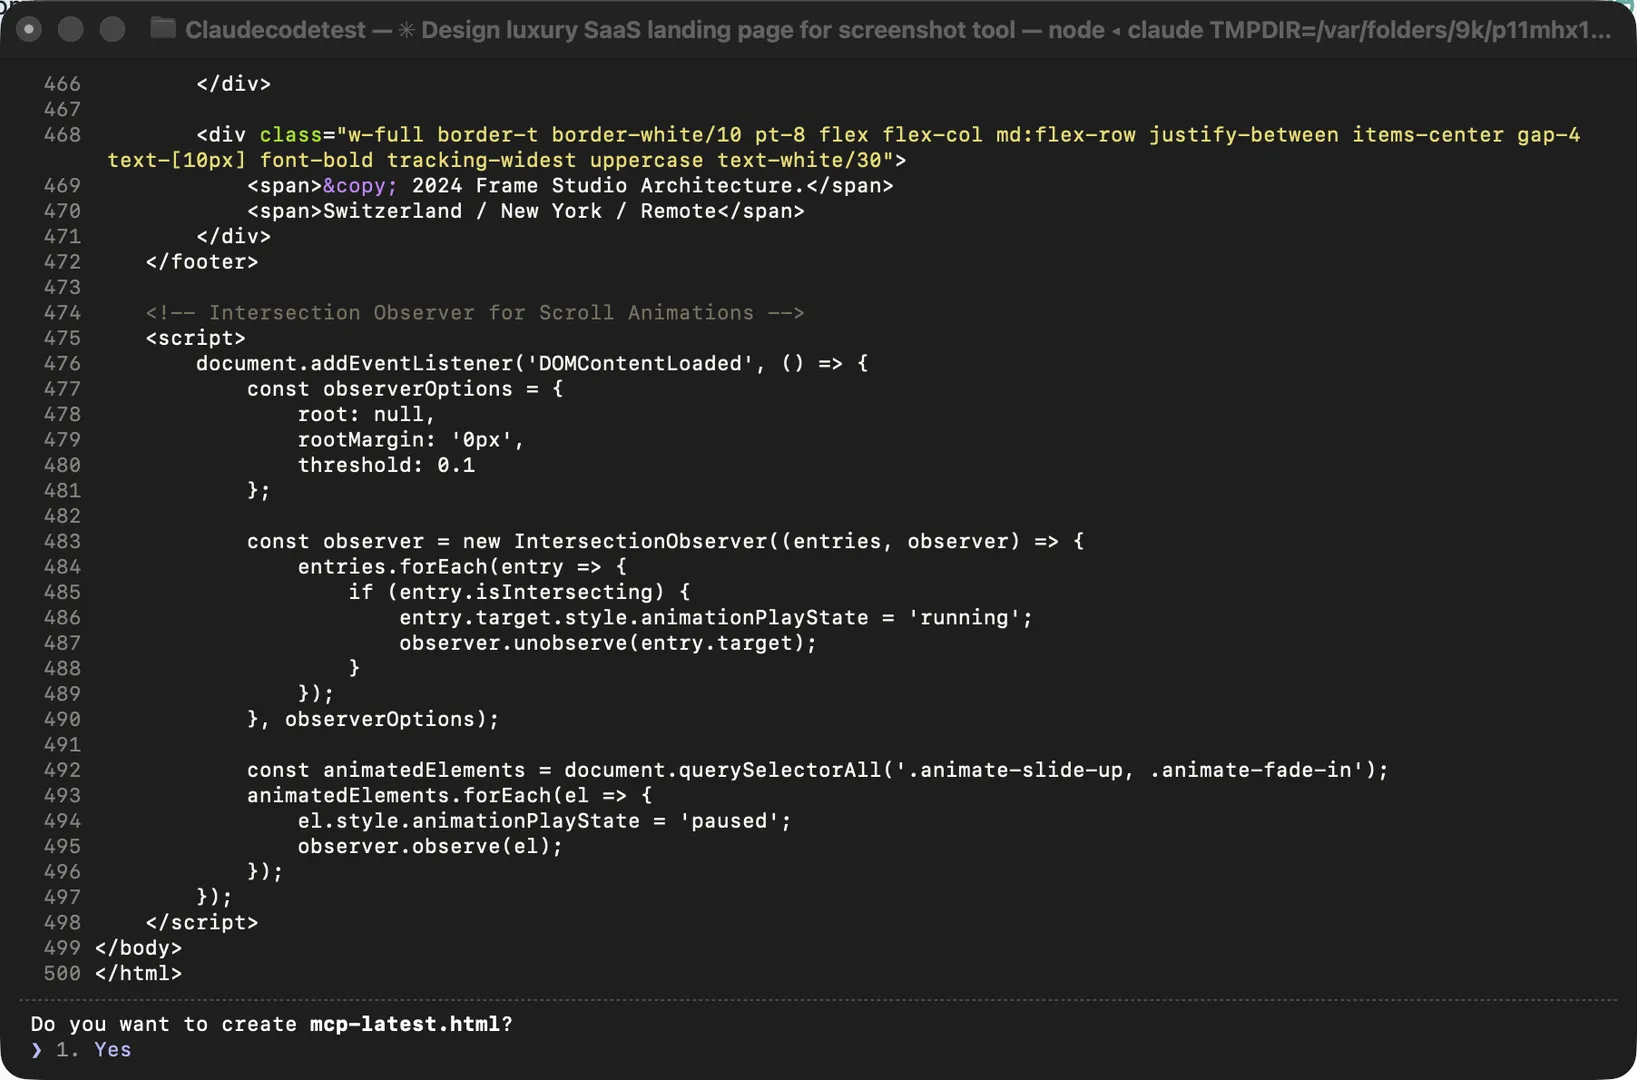Viewport: 1637px width, 1080px height.
Task: Click line number 500
Action: pyautogui.click(x=62, y=973)
